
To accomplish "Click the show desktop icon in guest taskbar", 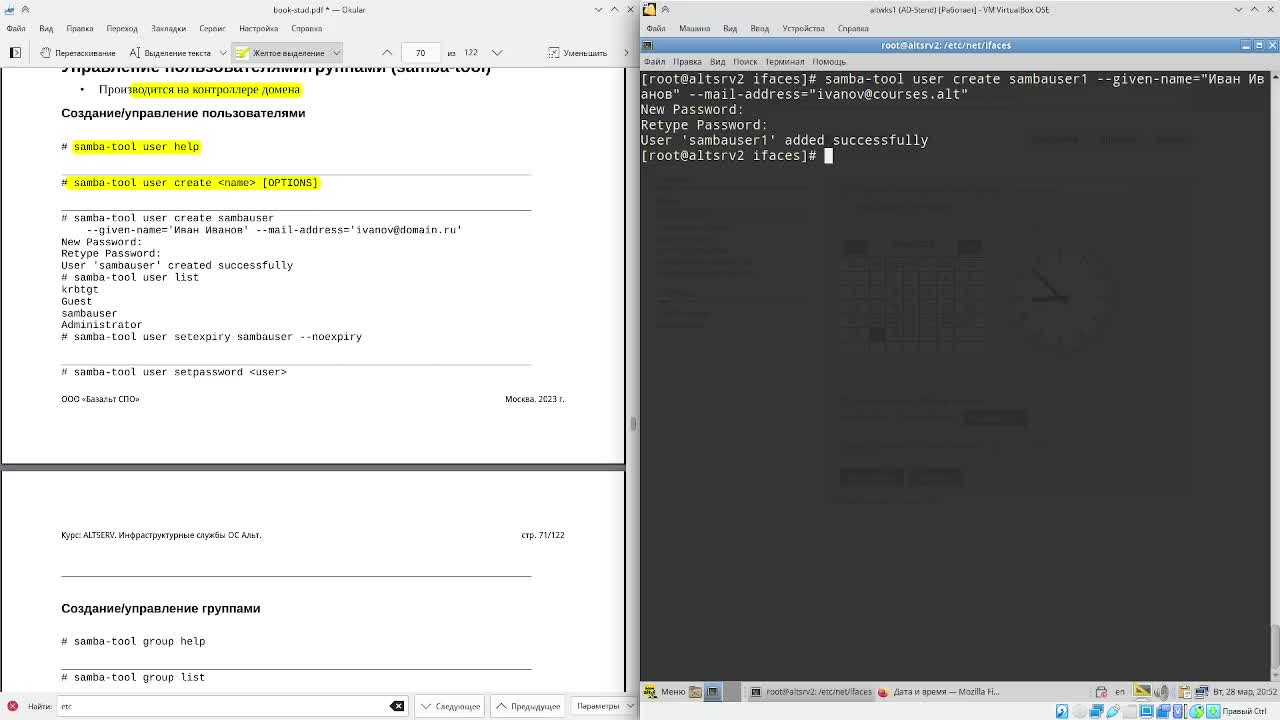I will 713,691.
